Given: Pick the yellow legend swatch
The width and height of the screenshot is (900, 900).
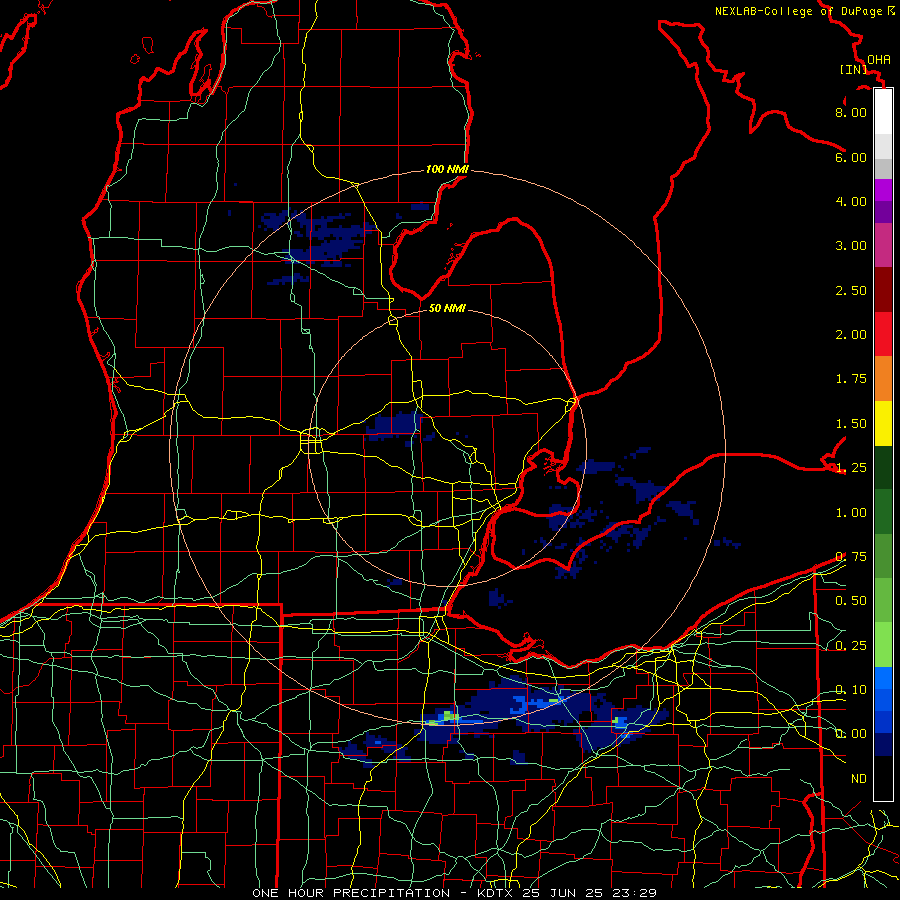Looking at the screenshot, I should point(883,424).
